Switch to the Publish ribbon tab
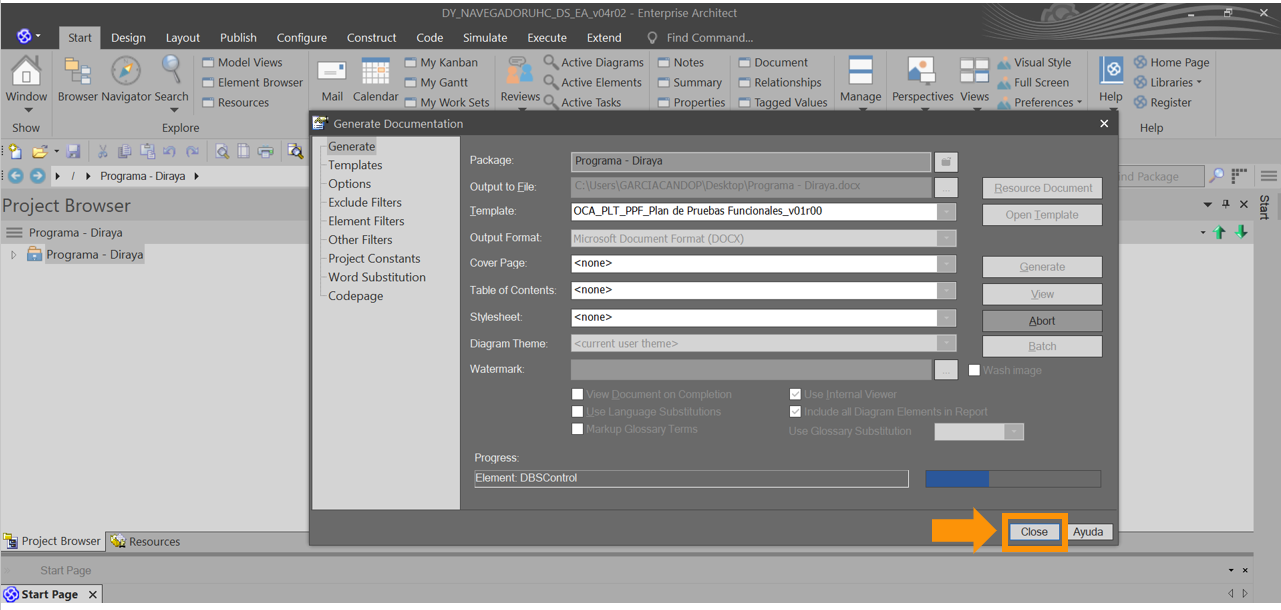The image size is (1281, 610). click(x=238, y=38)
